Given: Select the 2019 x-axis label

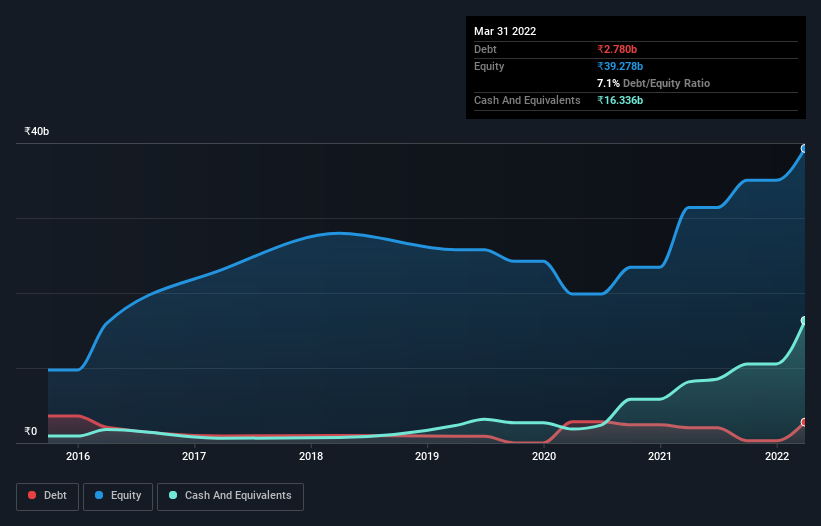Looking at the screenshot, I should click(427, 456).
